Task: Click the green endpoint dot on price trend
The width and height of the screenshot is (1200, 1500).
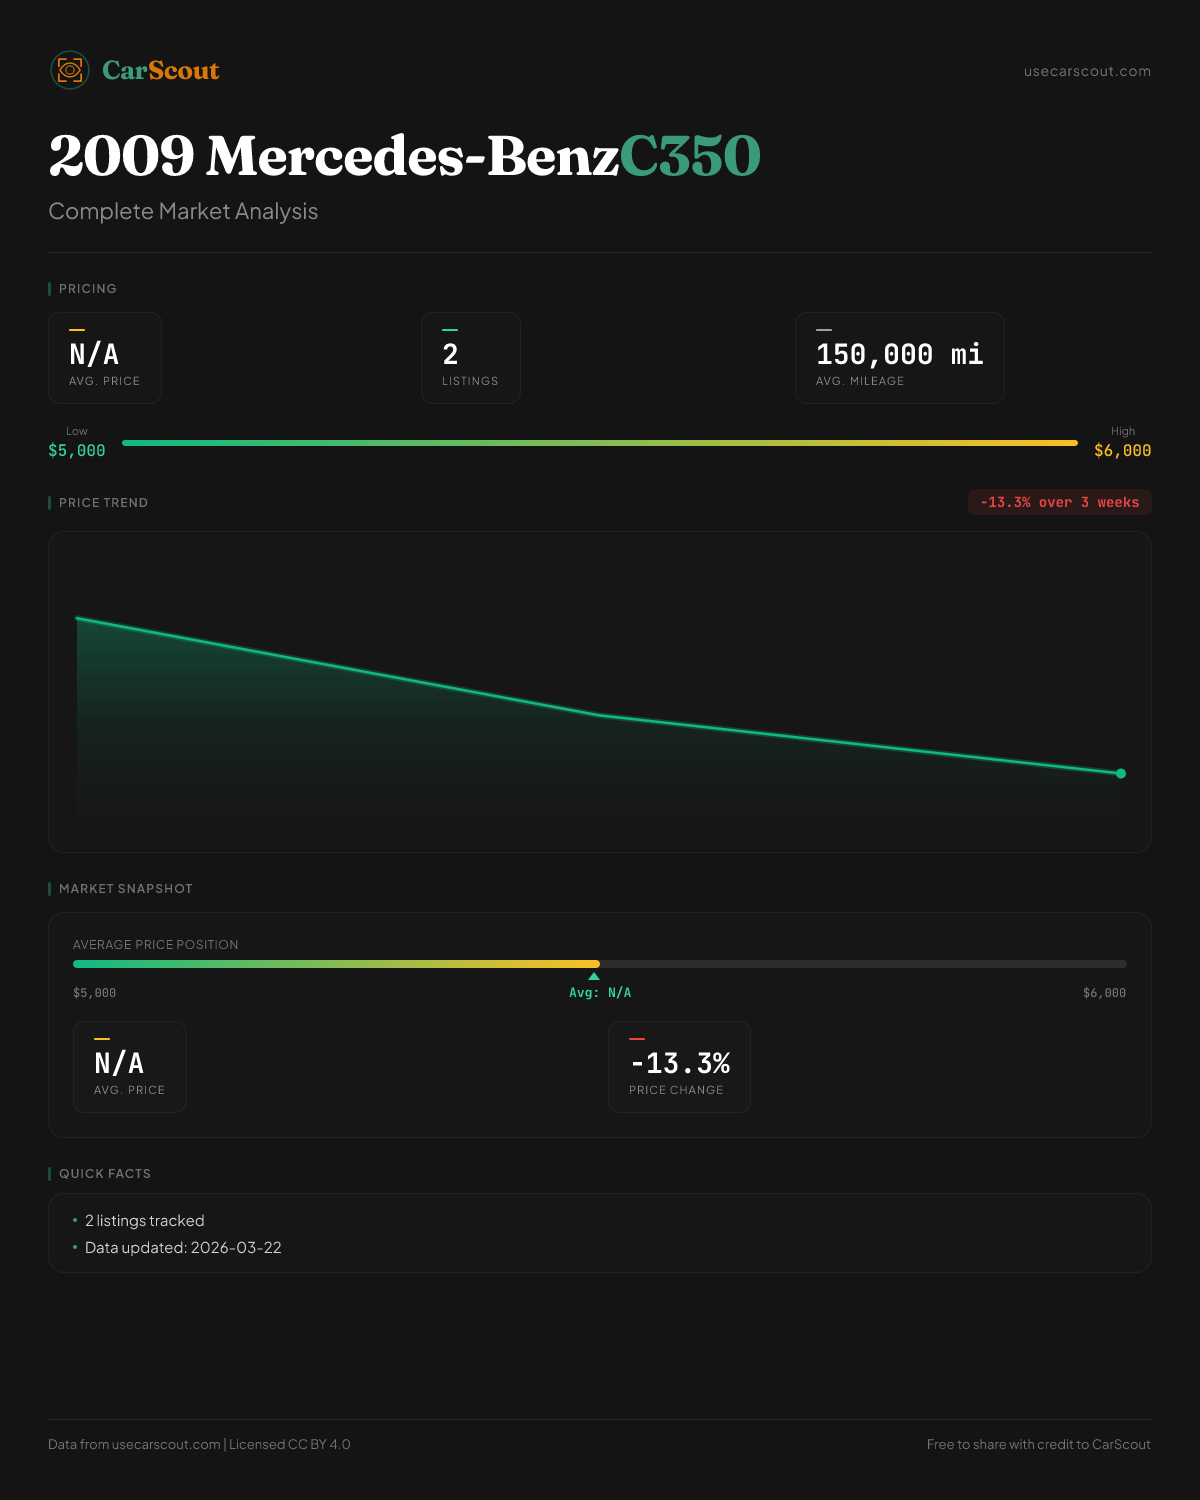Action: tap(1121, 773)
